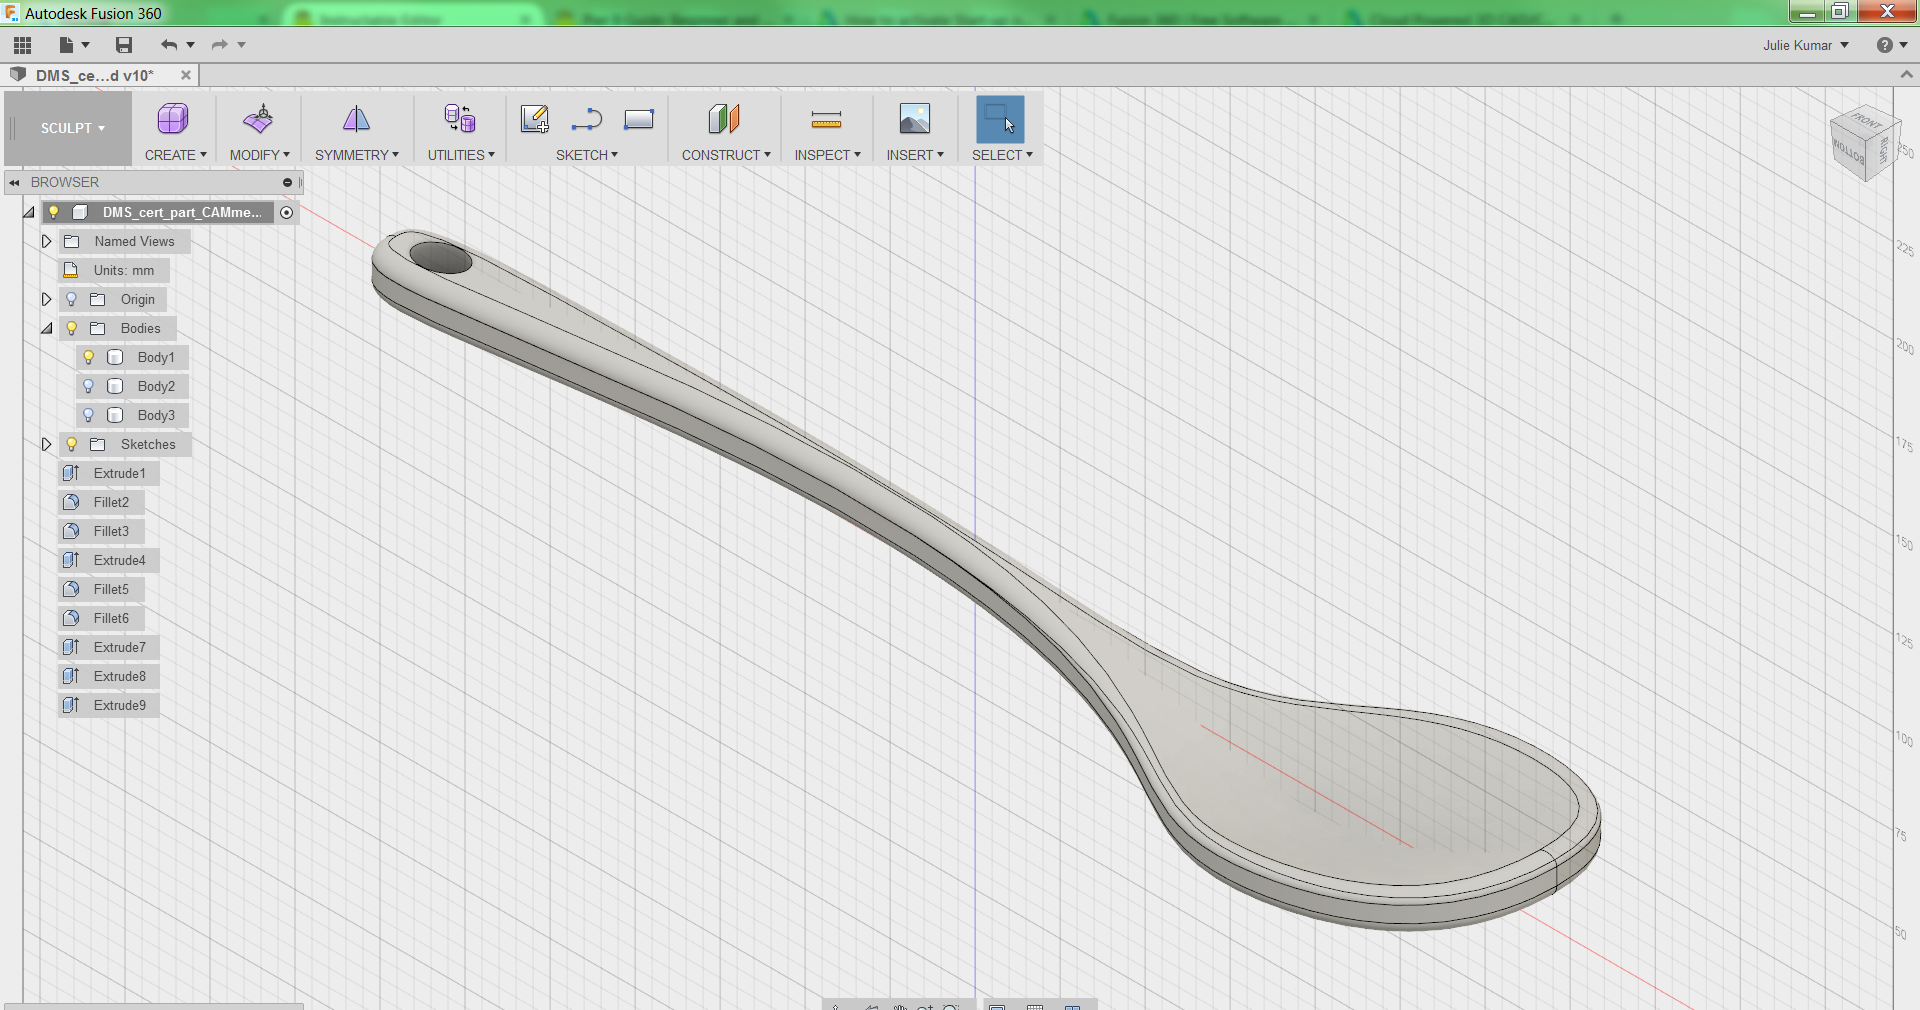The image size is (1920, 1010).
Task: Click the hole in the spoon handle
Action: point(440,258)
